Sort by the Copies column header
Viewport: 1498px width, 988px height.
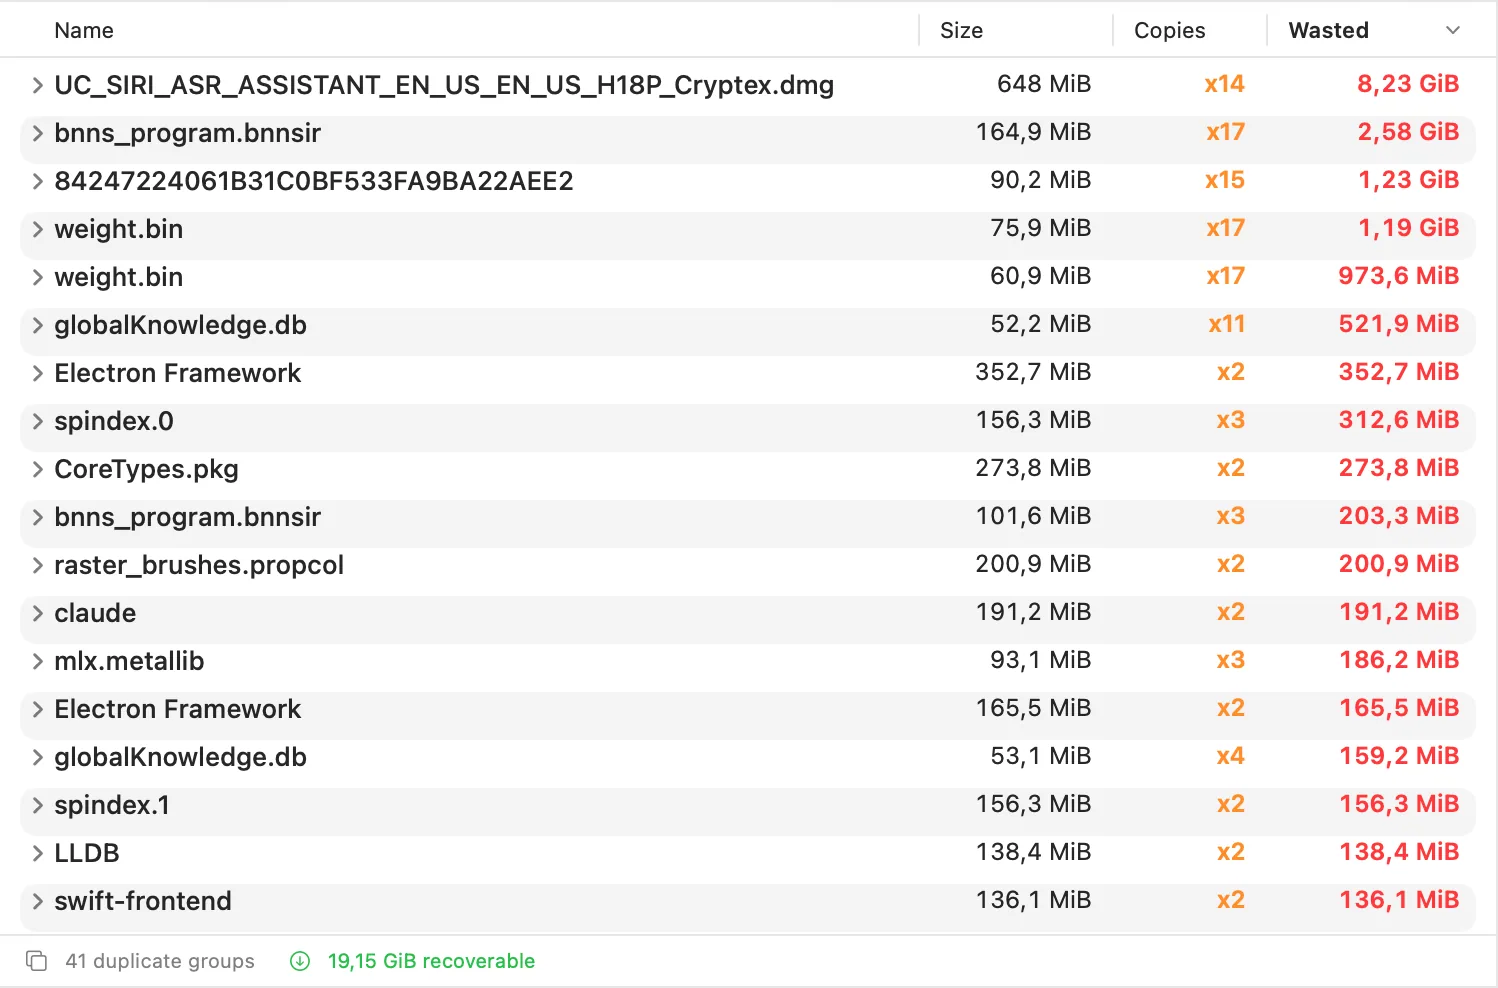coord(1169,31)
